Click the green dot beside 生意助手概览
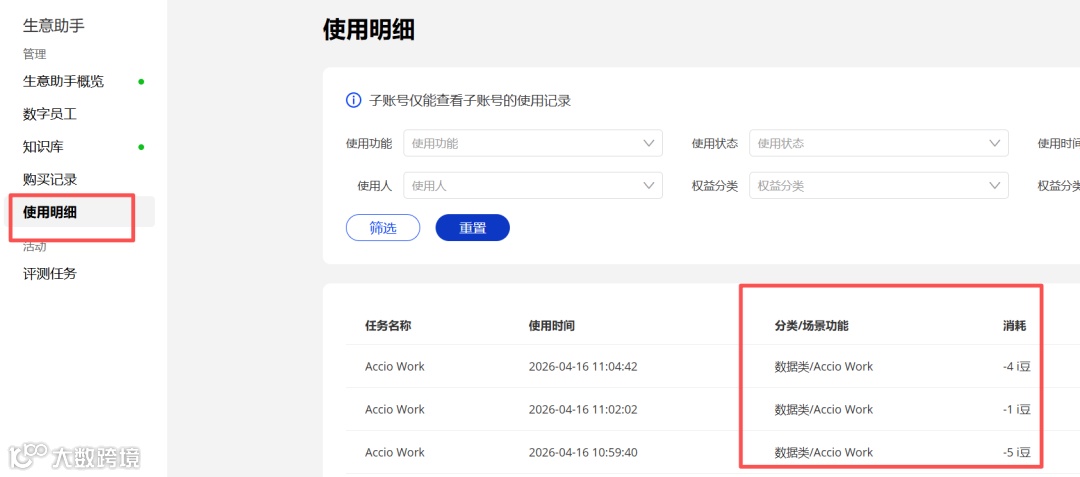This screenshot has width=1080, height=477. (141, 82)
